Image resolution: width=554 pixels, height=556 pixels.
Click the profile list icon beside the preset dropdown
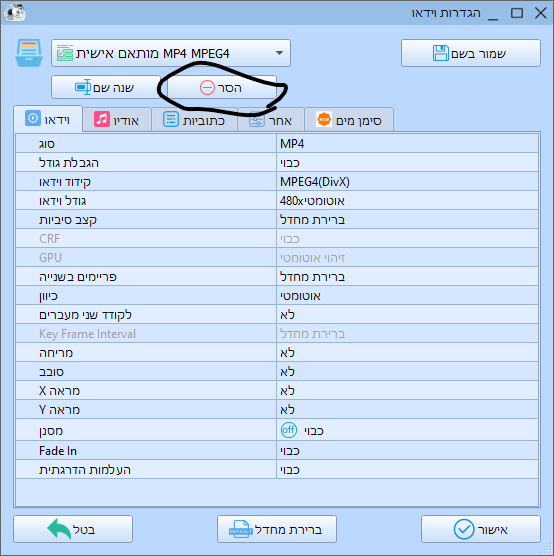tap(29, 53)
